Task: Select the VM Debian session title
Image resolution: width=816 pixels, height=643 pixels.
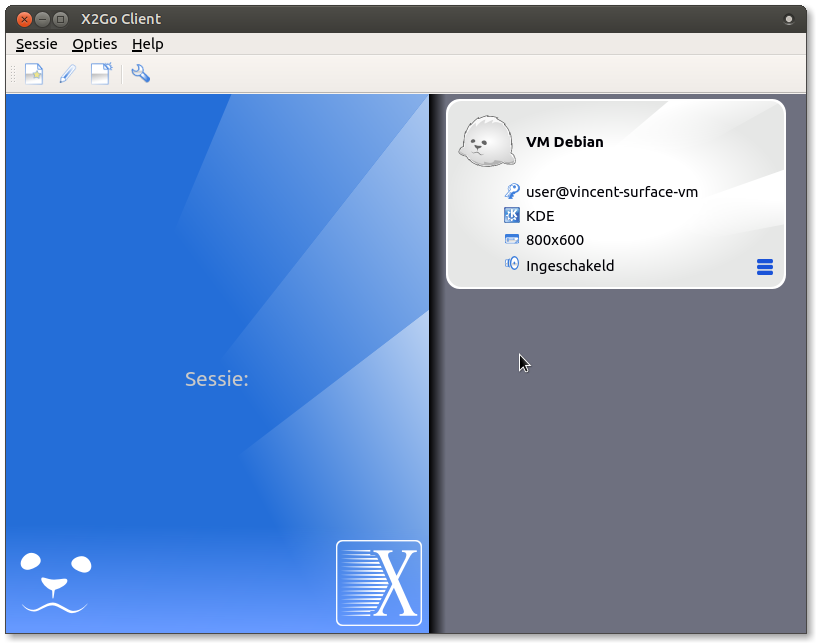Action: point(565,142)
